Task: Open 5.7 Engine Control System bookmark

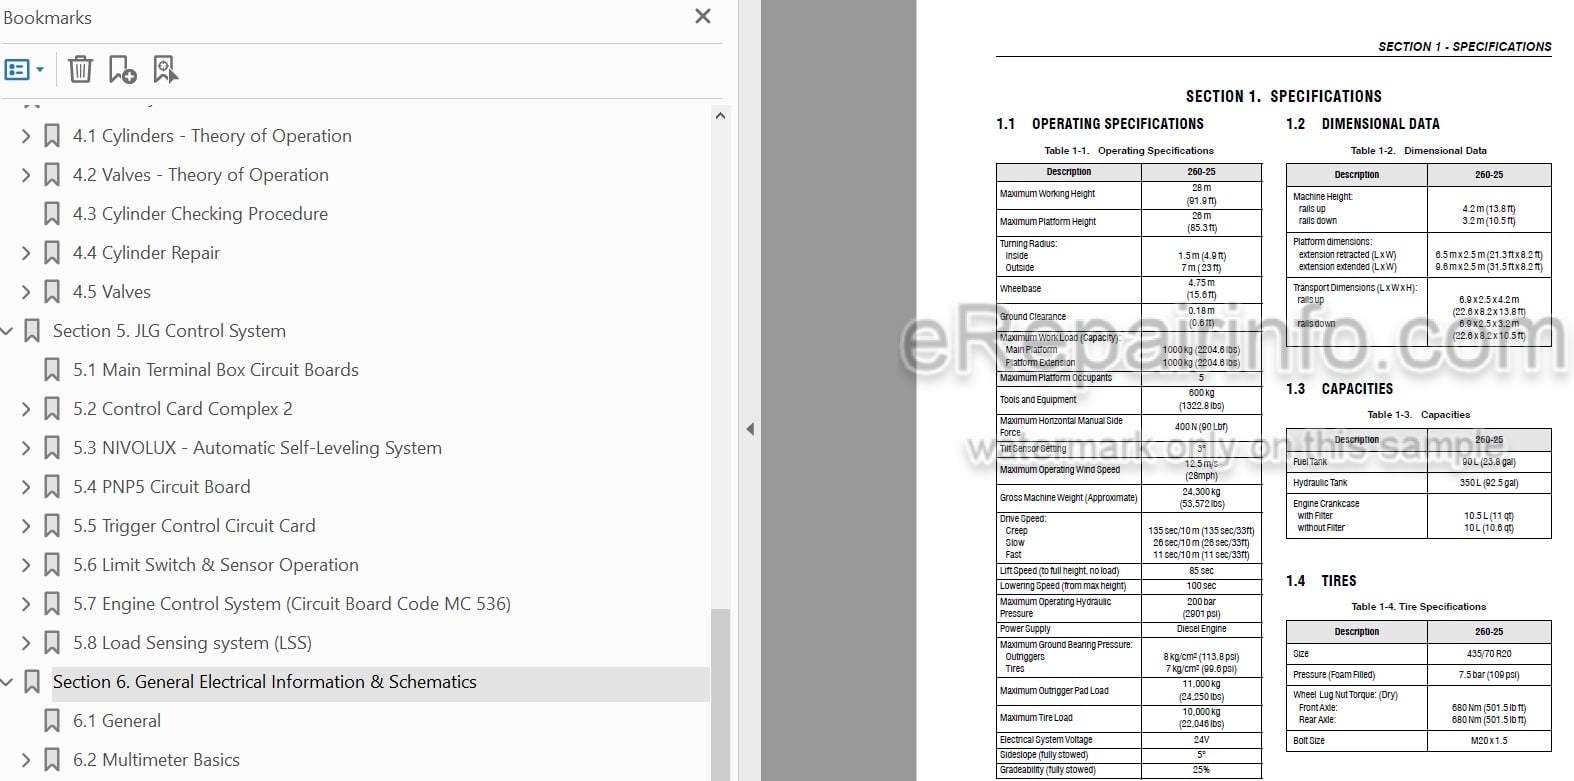Action: point(291,604)
